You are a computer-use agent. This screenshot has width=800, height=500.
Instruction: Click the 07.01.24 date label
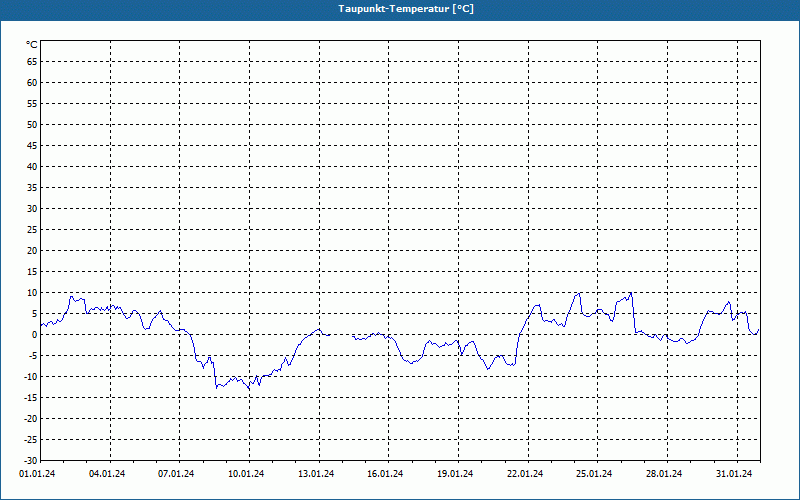[176, 474]
